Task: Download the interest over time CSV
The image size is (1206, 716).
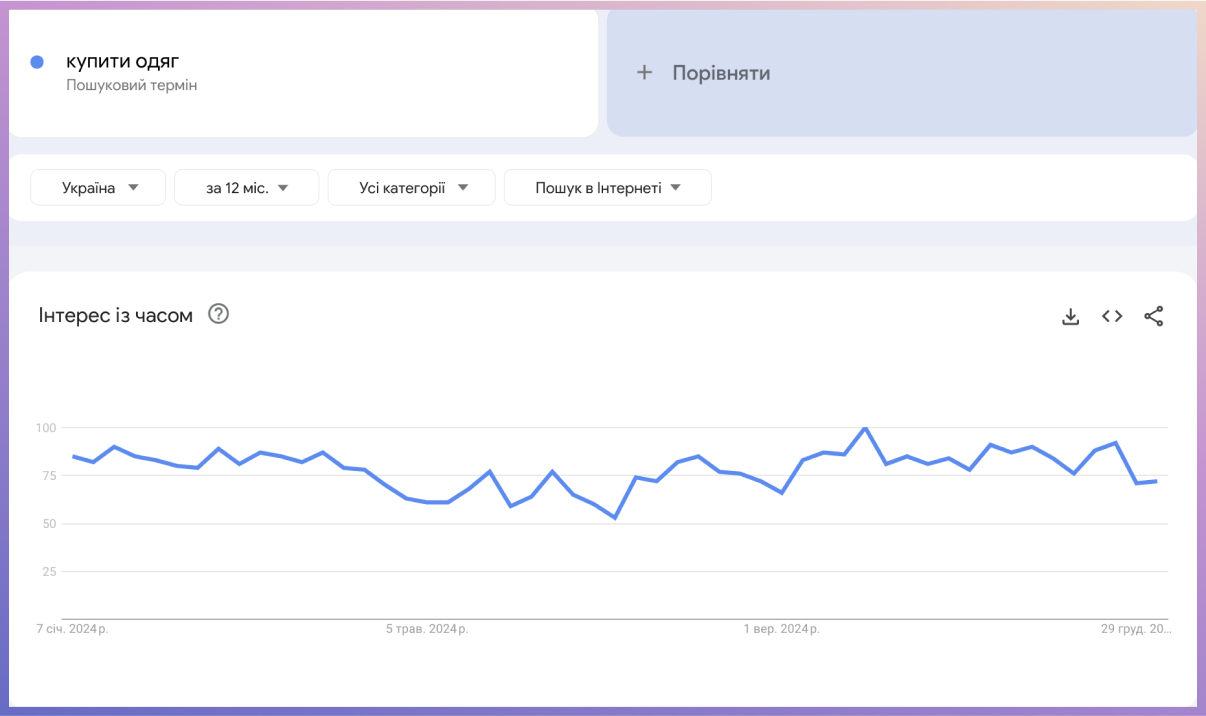Action: [1070, 316]
